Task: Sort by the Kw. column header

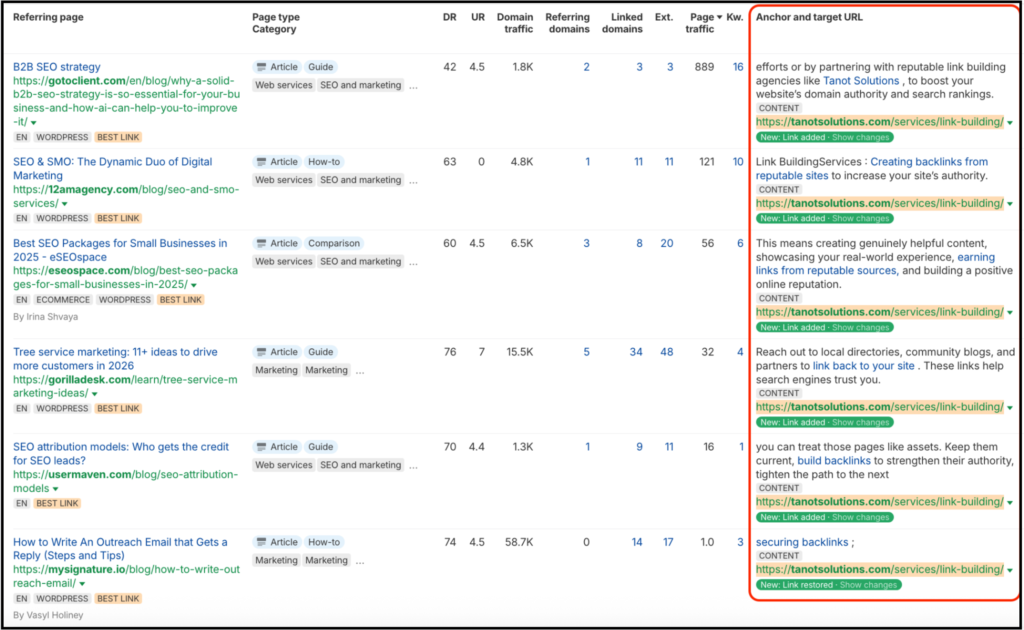Action: [735, 17]
